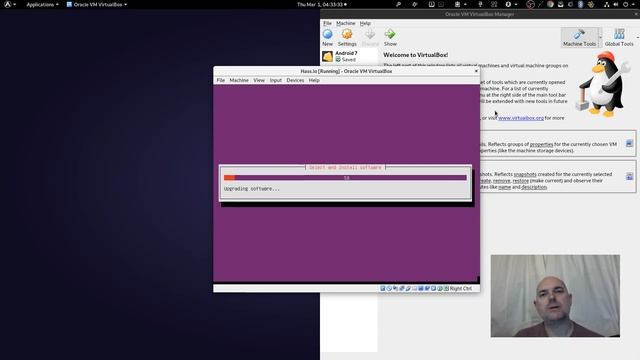Click the Welcome to VirtualBox! heading
640x360 pixels.
(416, 55)
